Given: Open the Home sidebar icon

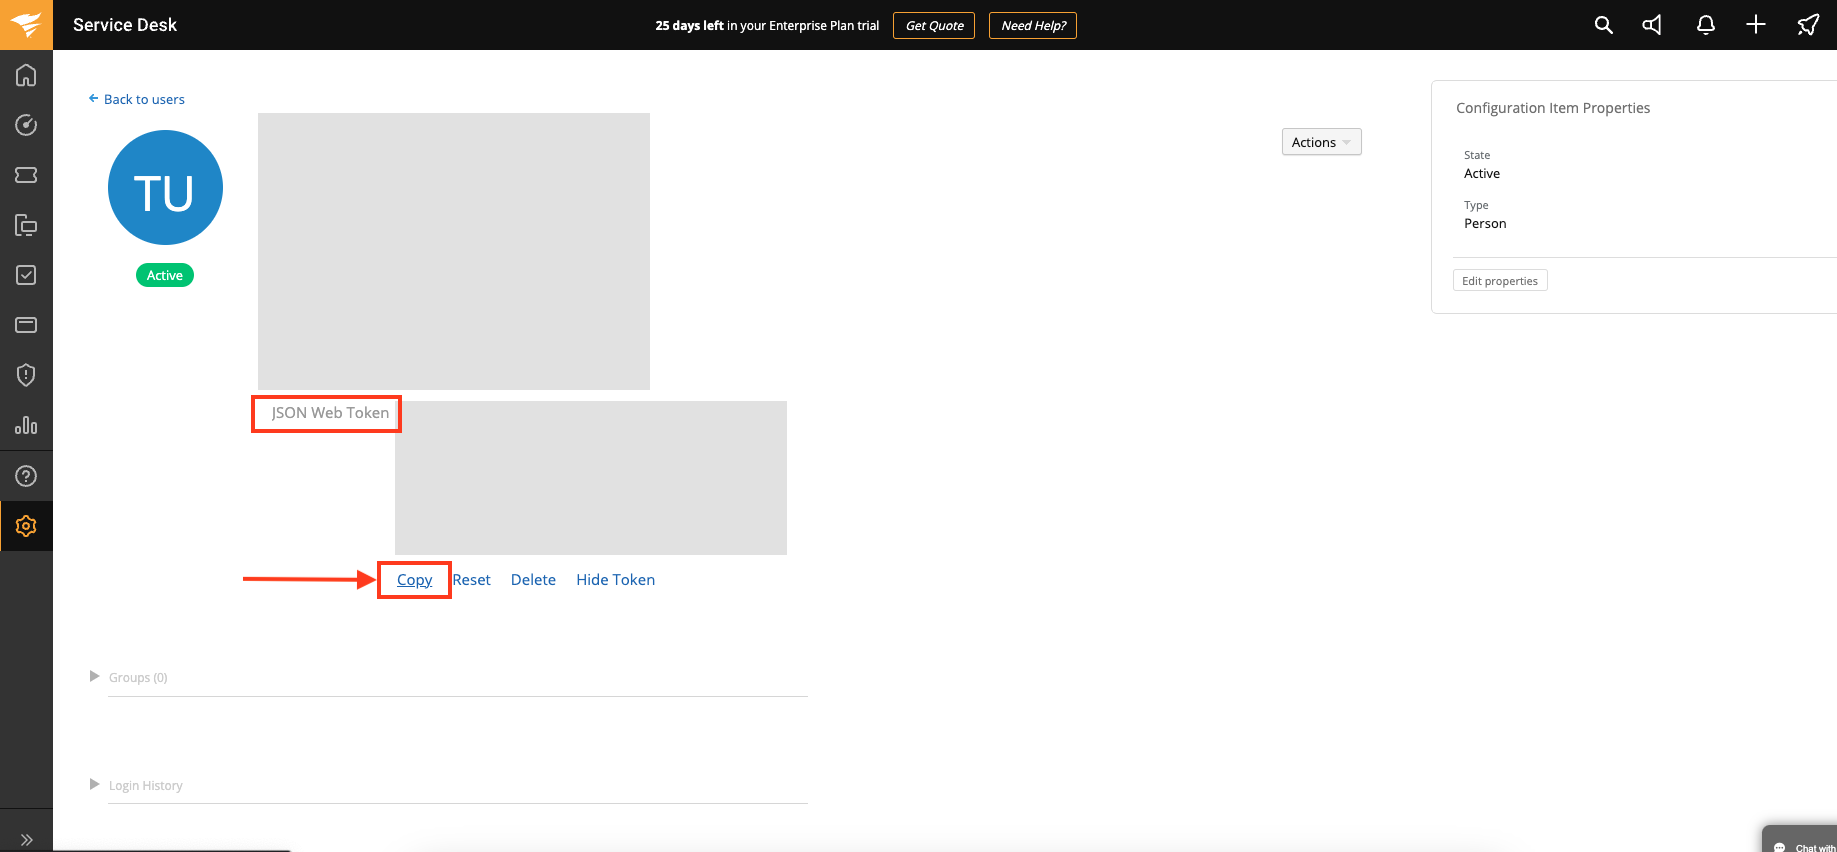Looking at the screenshot, I should [26, 75].
